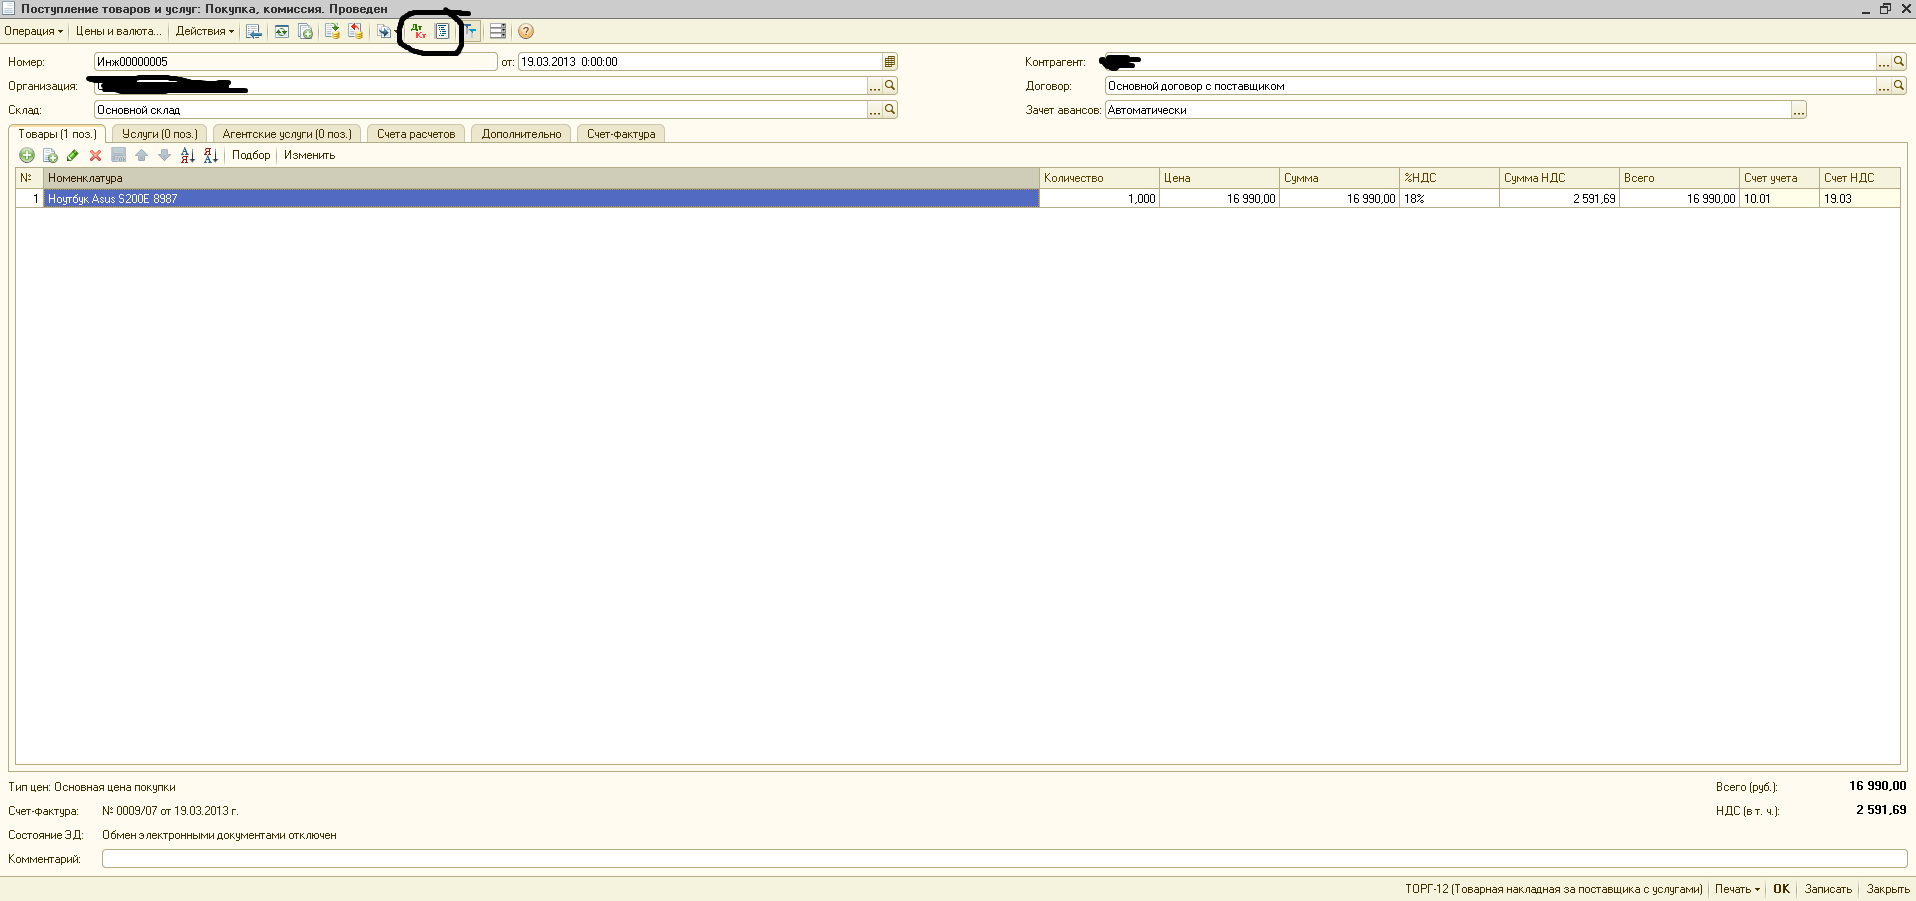Screen dimensions: 1916x901
Task: Click the Подбор button in table toolbar
Action: click(251, 155)
